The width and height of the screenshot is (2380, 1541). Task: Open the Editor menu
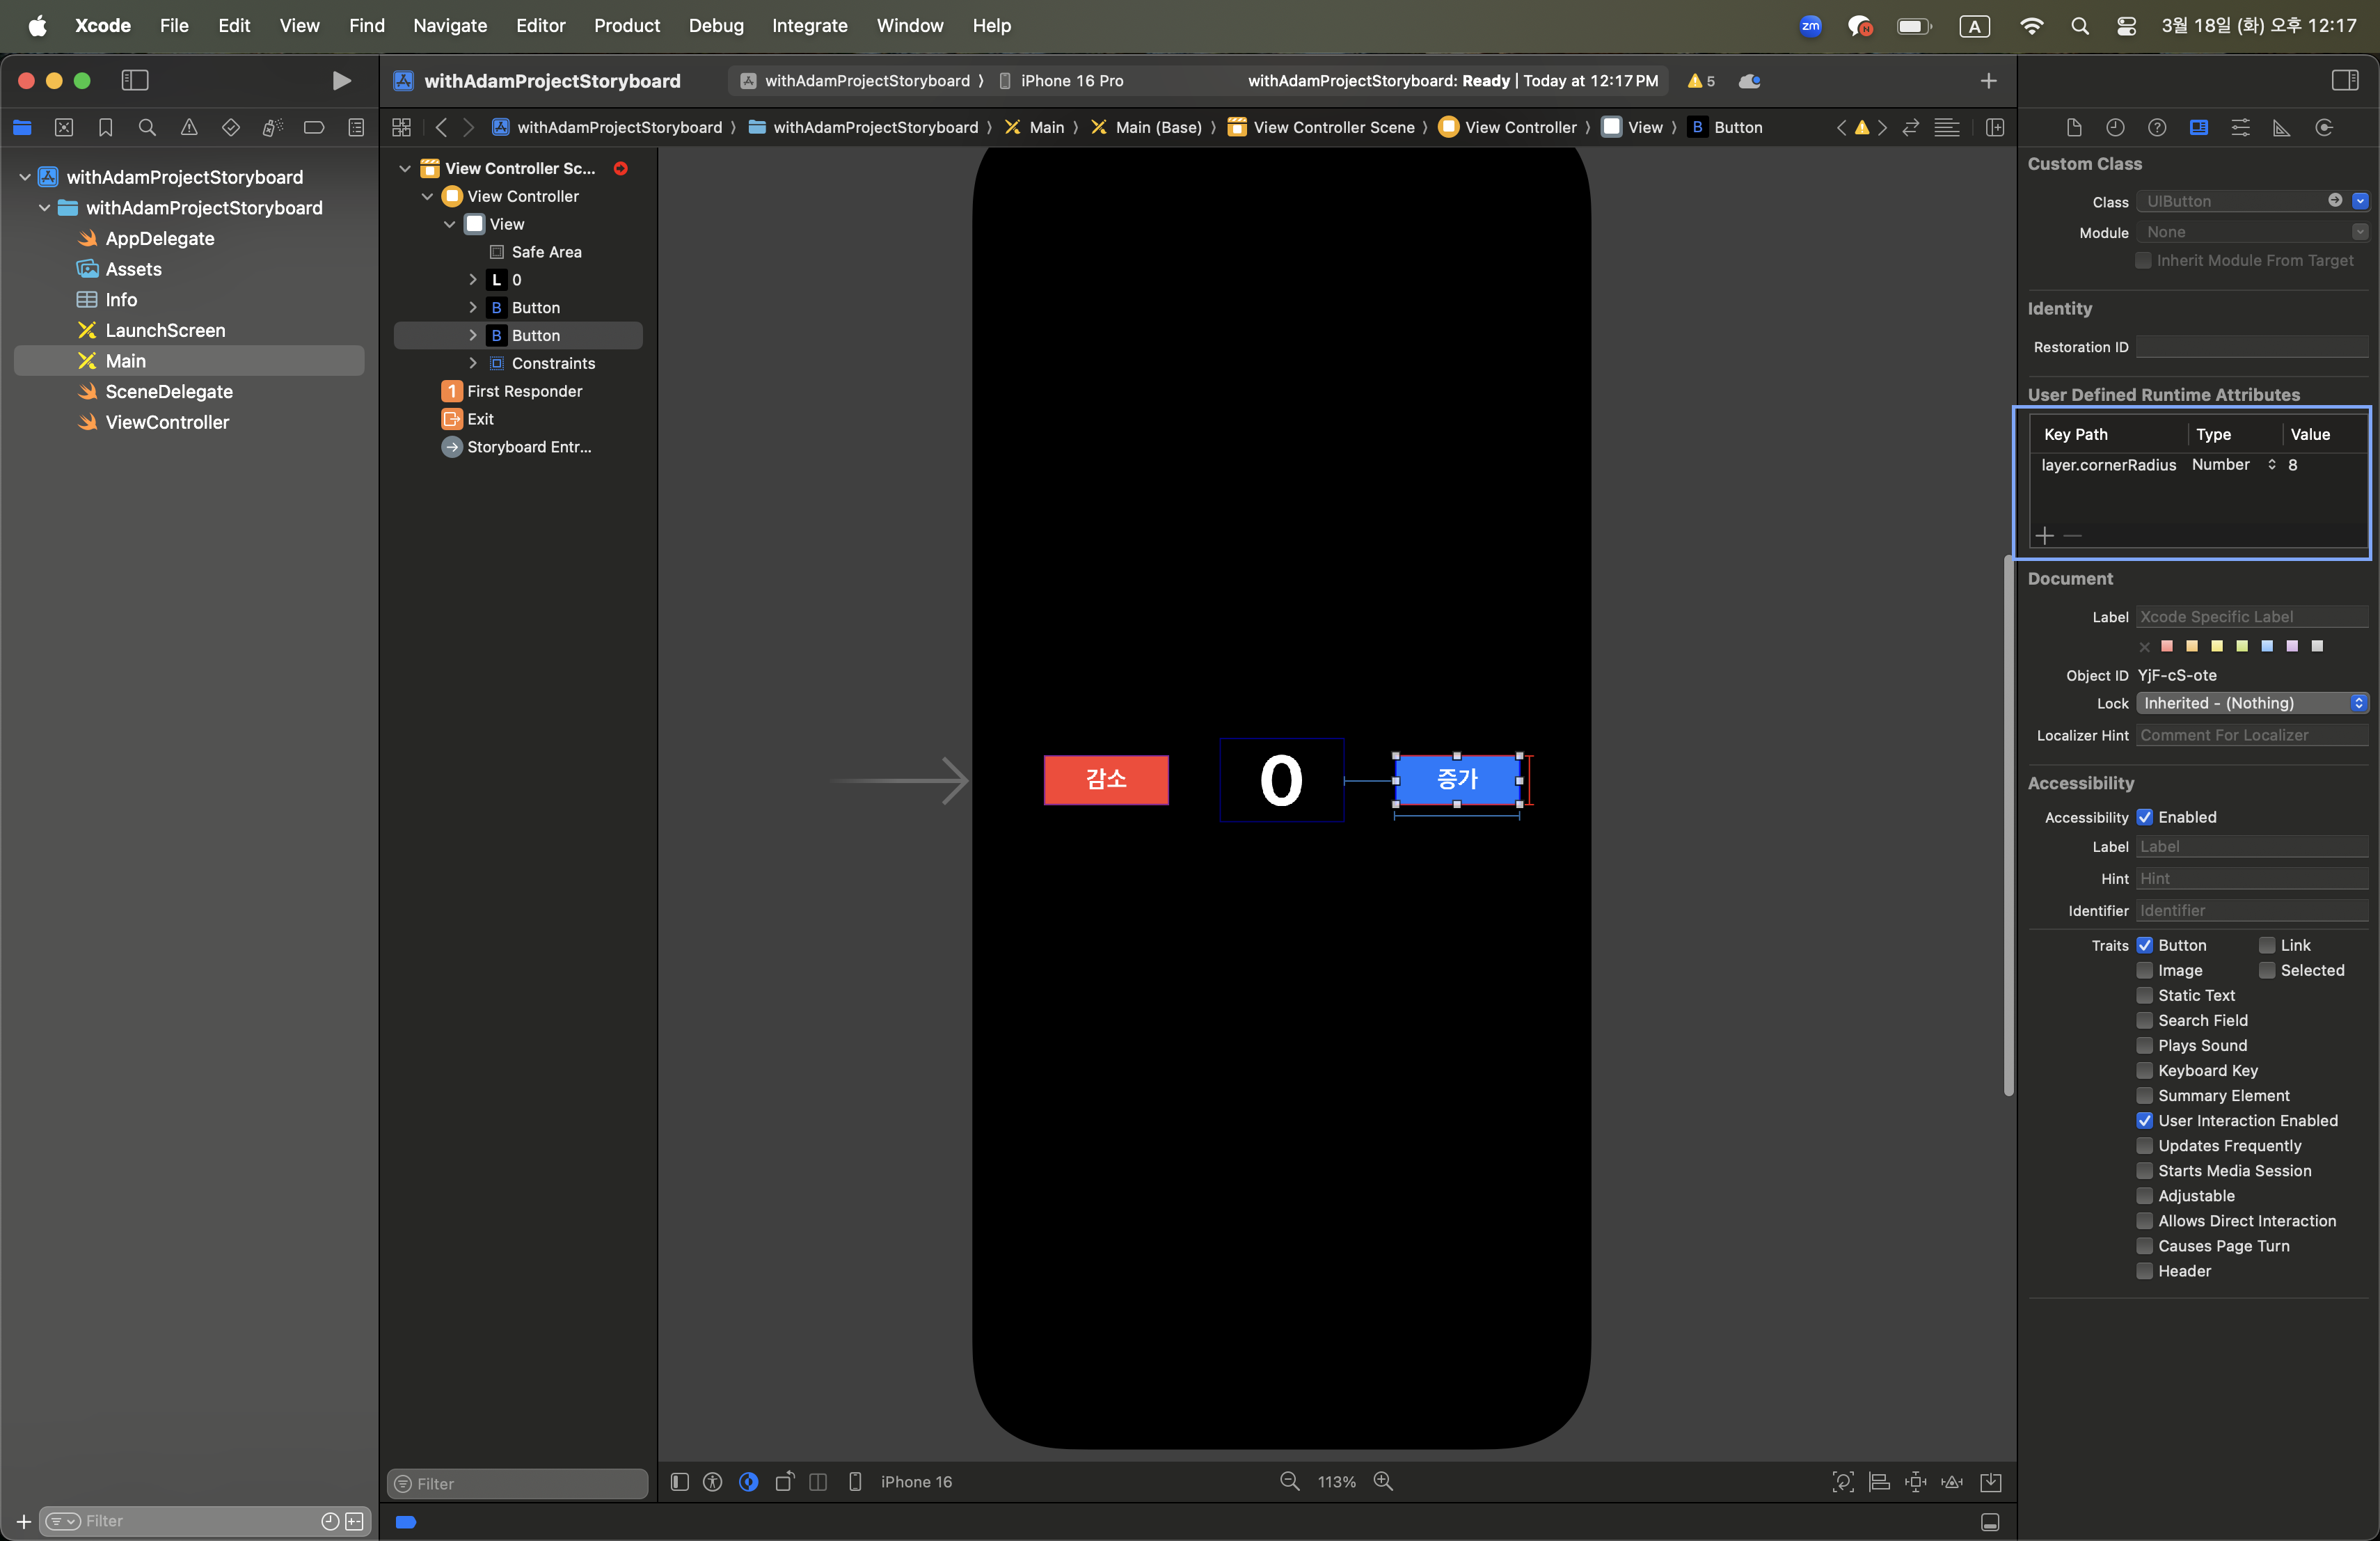(x=540, y=26)
